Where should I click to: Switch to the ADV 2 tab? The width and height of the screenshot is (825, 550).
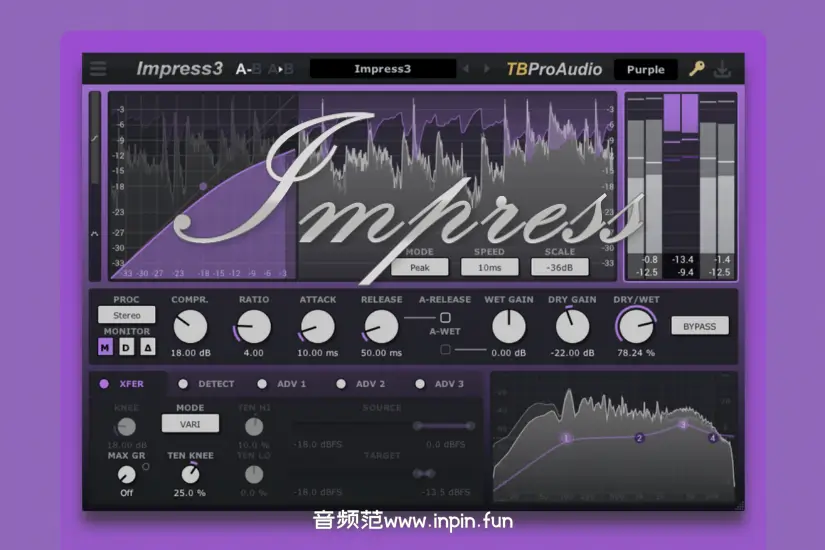pyautogui.click(x=360, y=384)
